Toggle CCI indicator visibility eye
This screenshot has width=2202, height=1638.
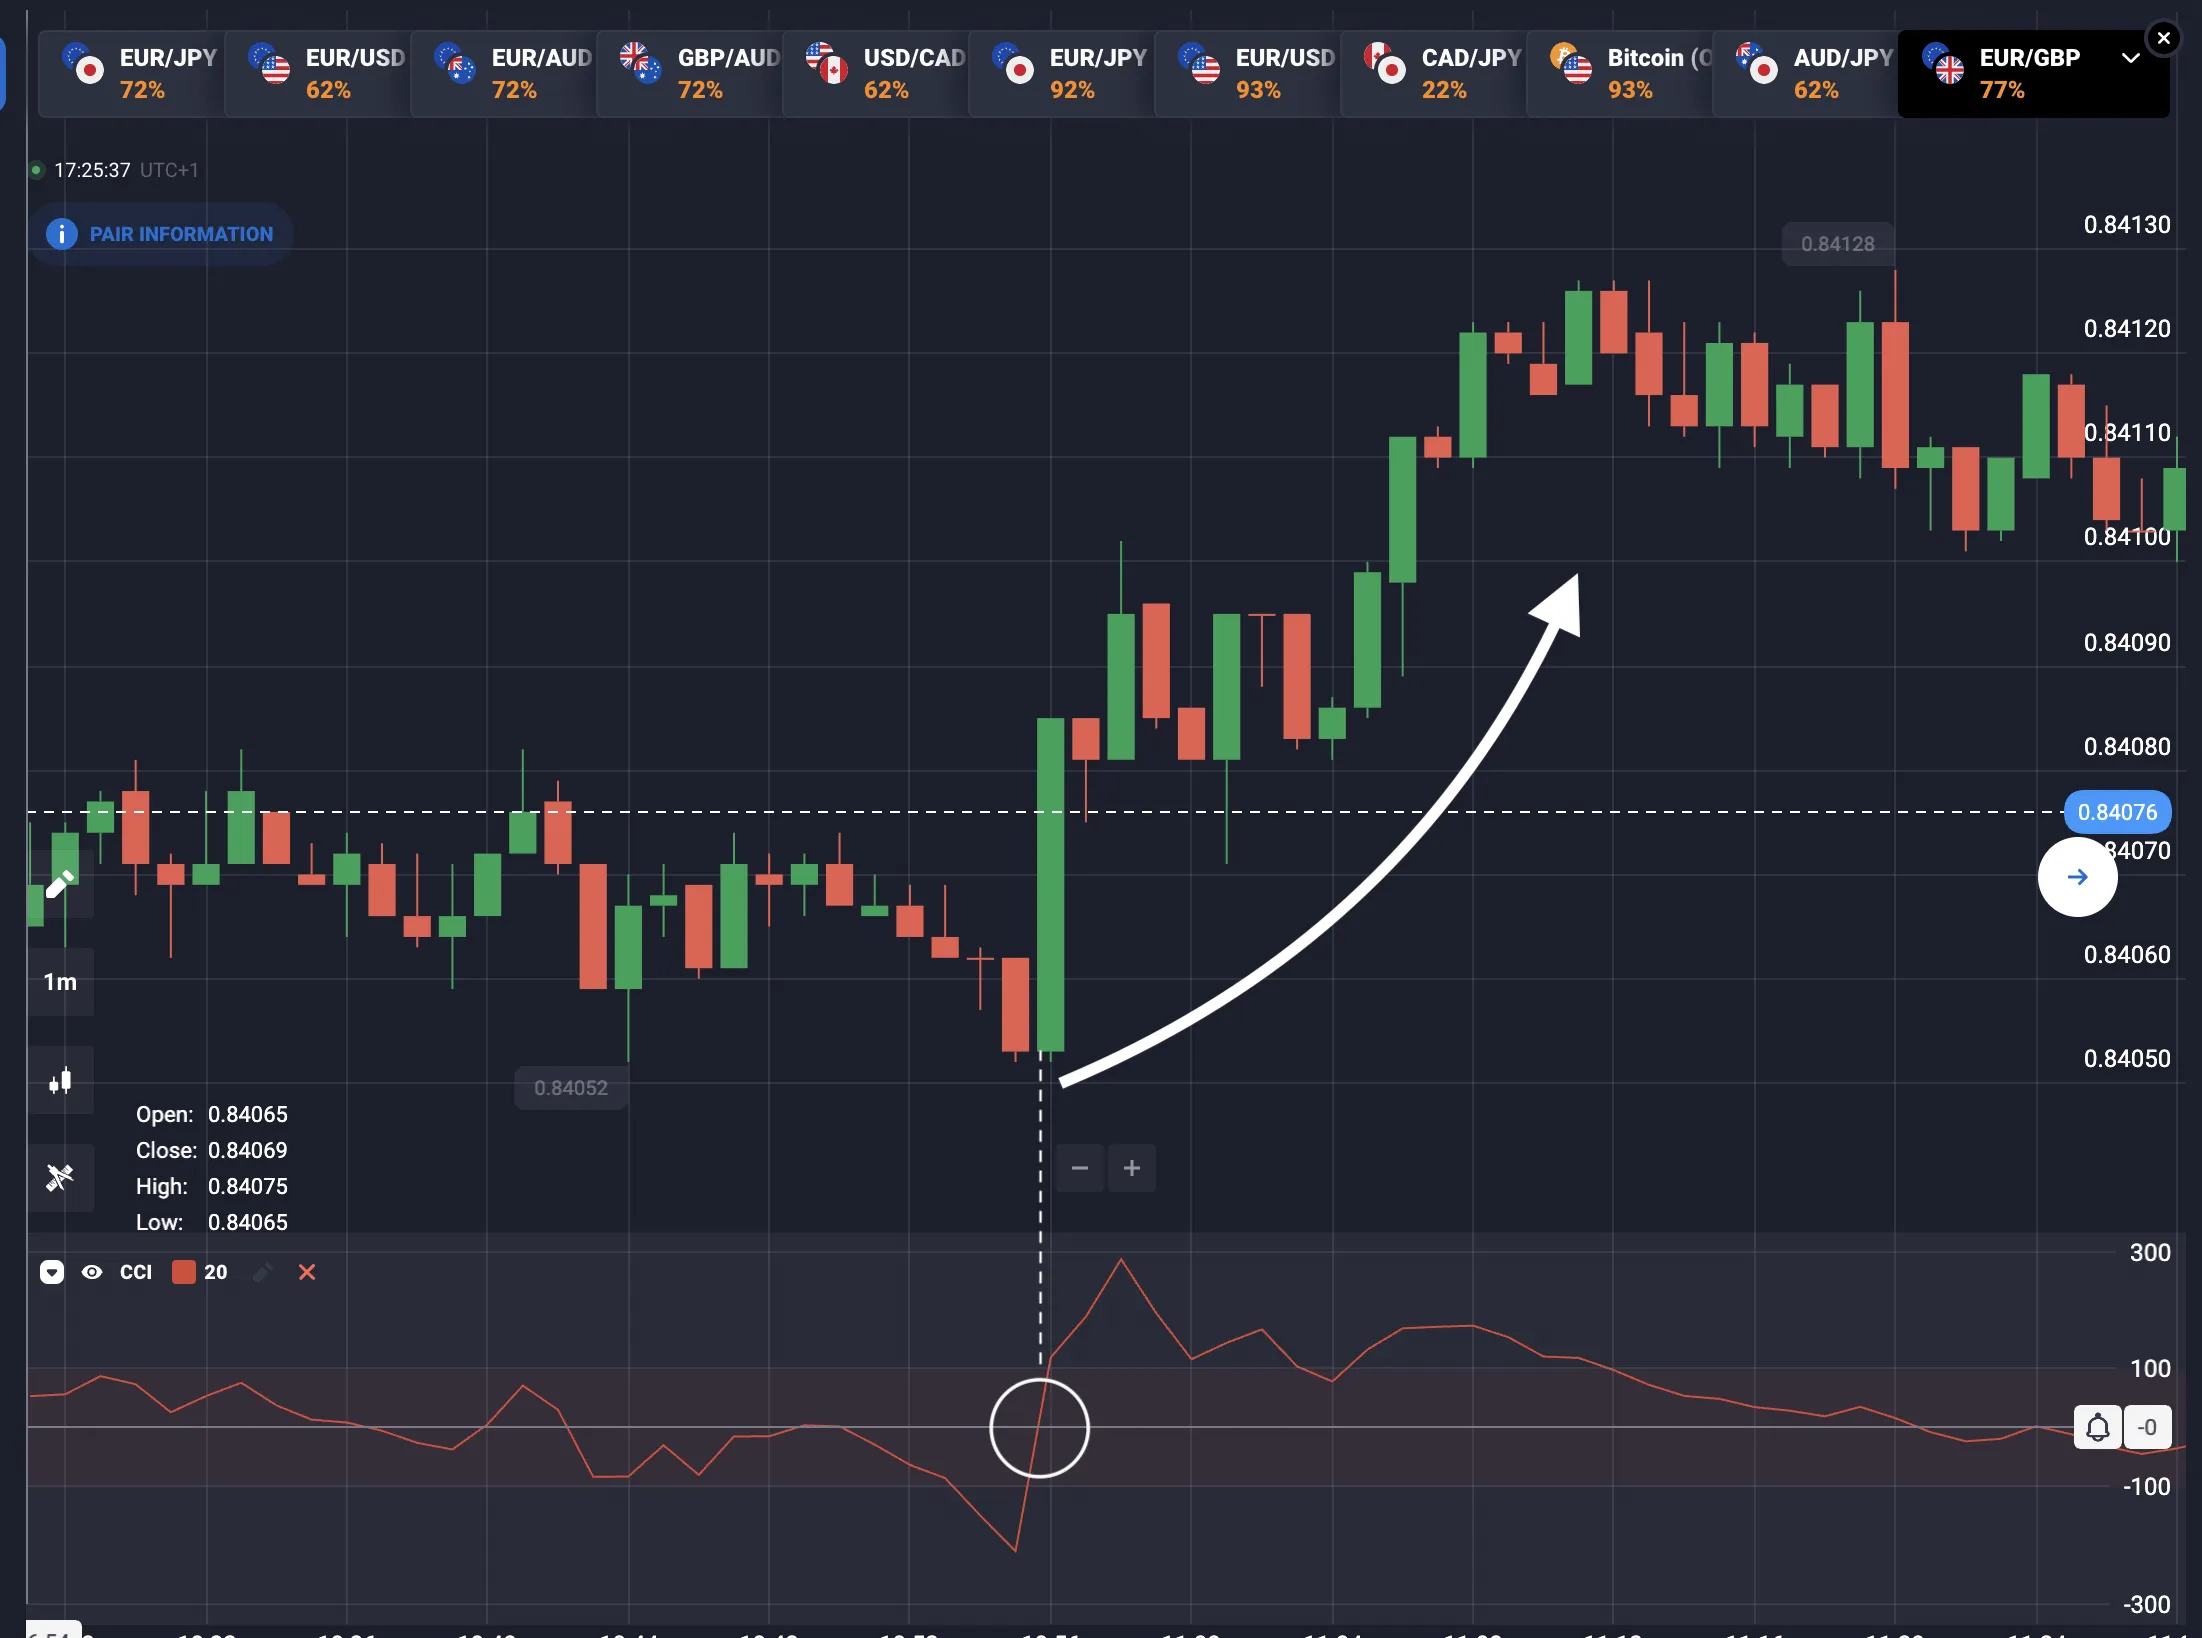click(x=92, y=1272)
